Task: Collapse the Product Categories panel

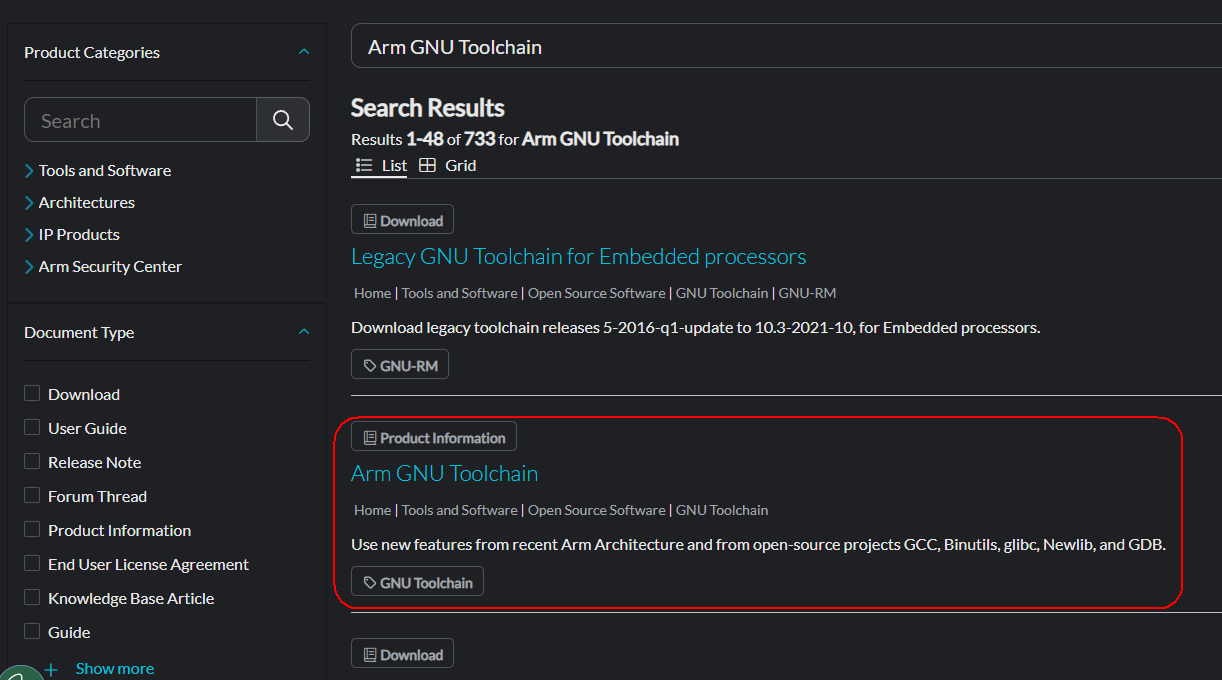Action: pos(304,52)
